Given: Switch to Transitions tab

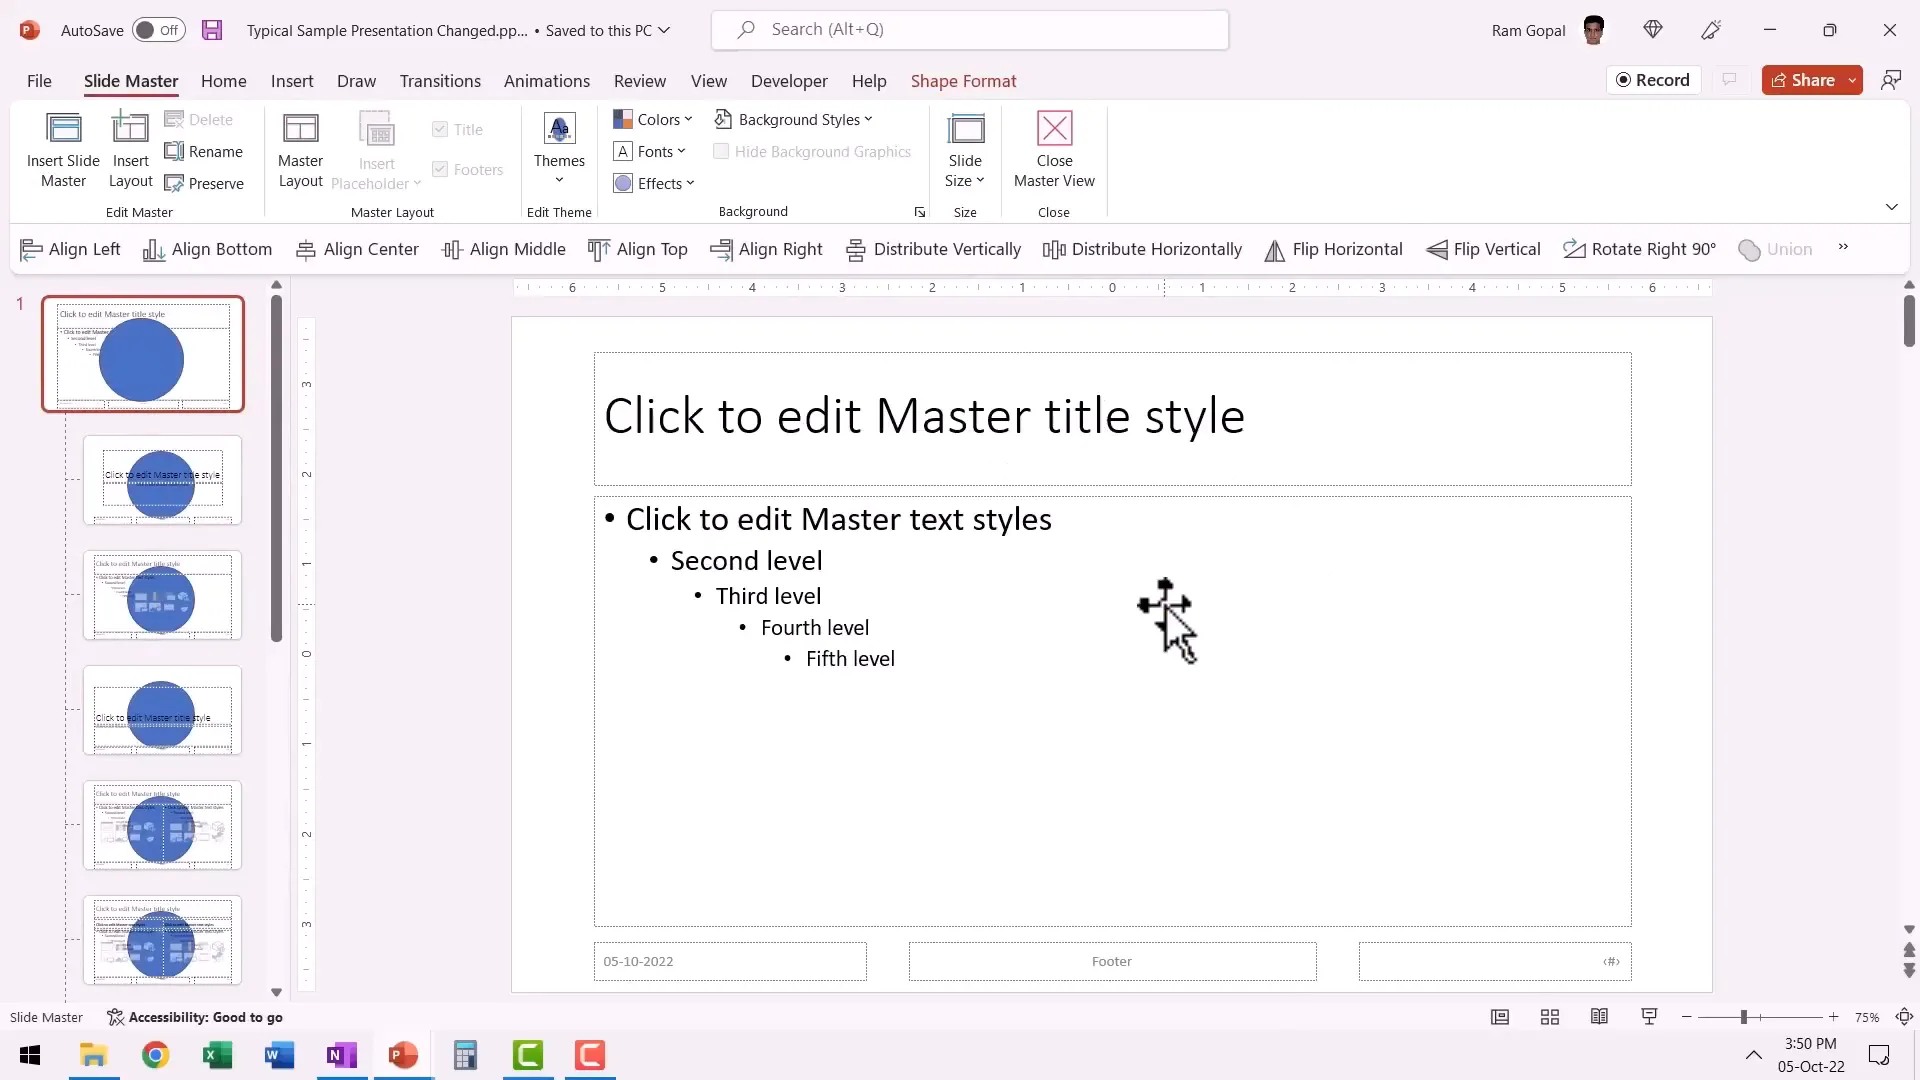Looking at the screenshot, I should click(x=440, y=81).
